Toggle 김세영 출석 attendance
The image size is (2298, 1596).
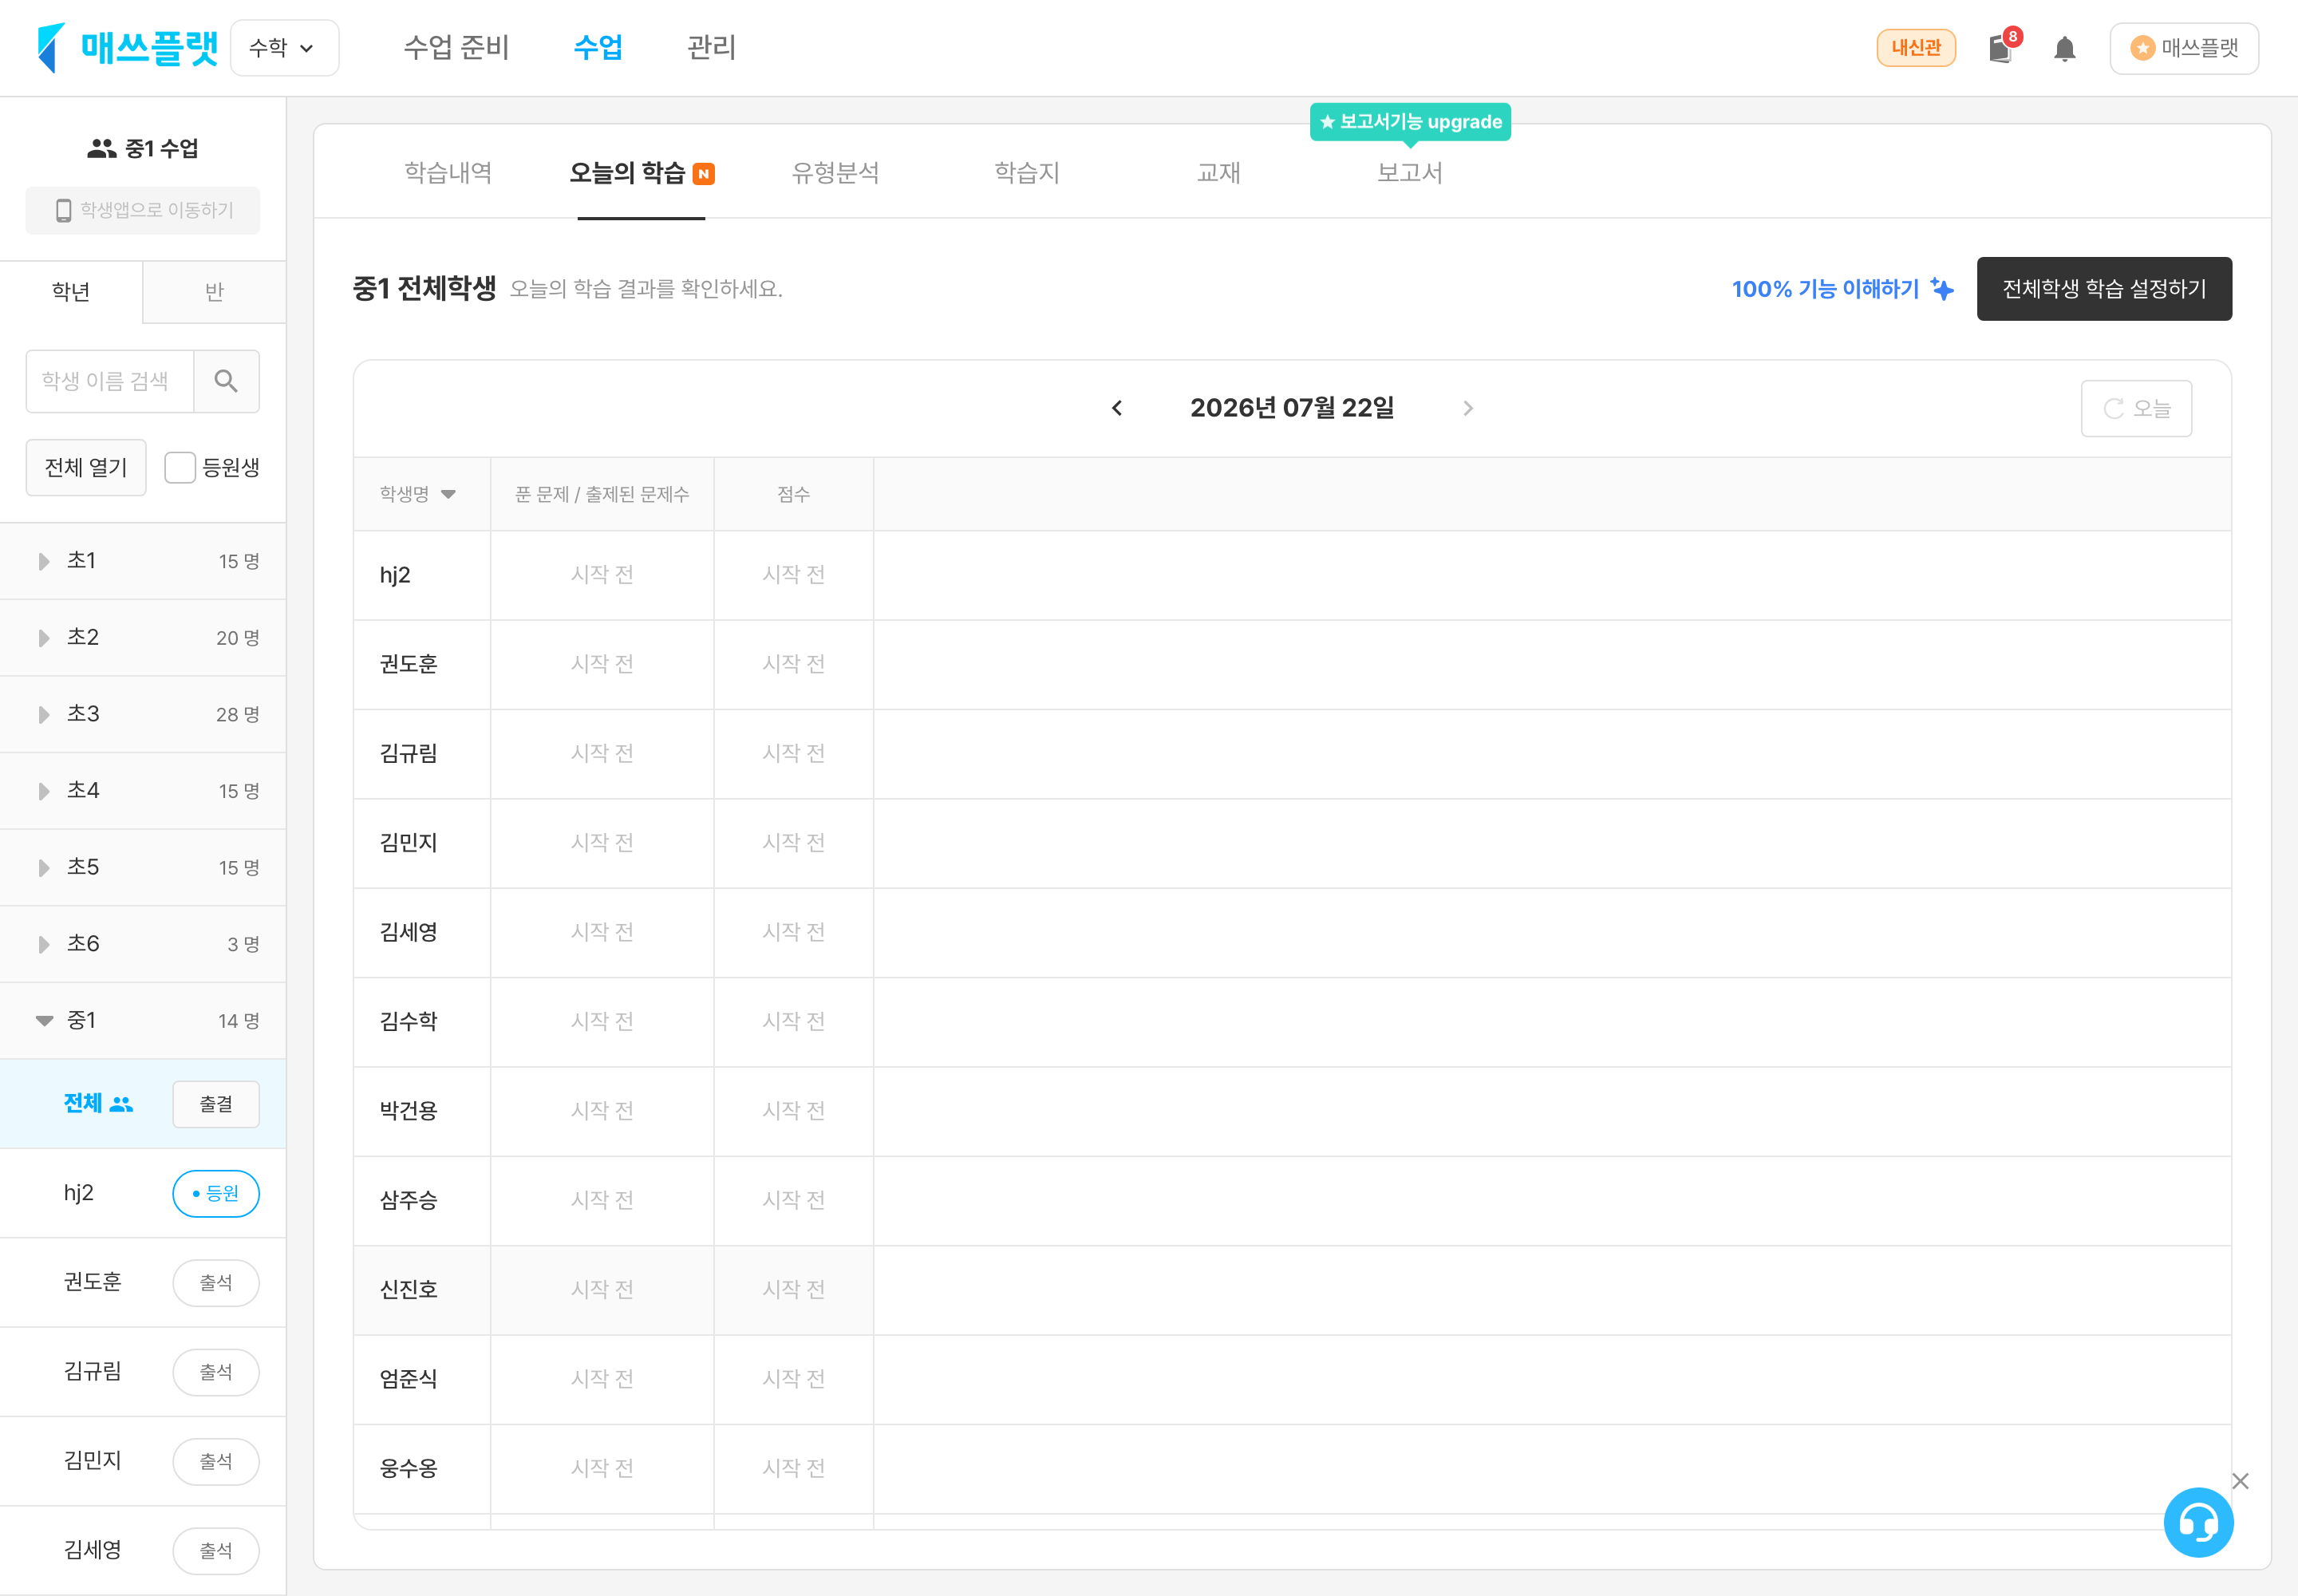(216, 1550)
